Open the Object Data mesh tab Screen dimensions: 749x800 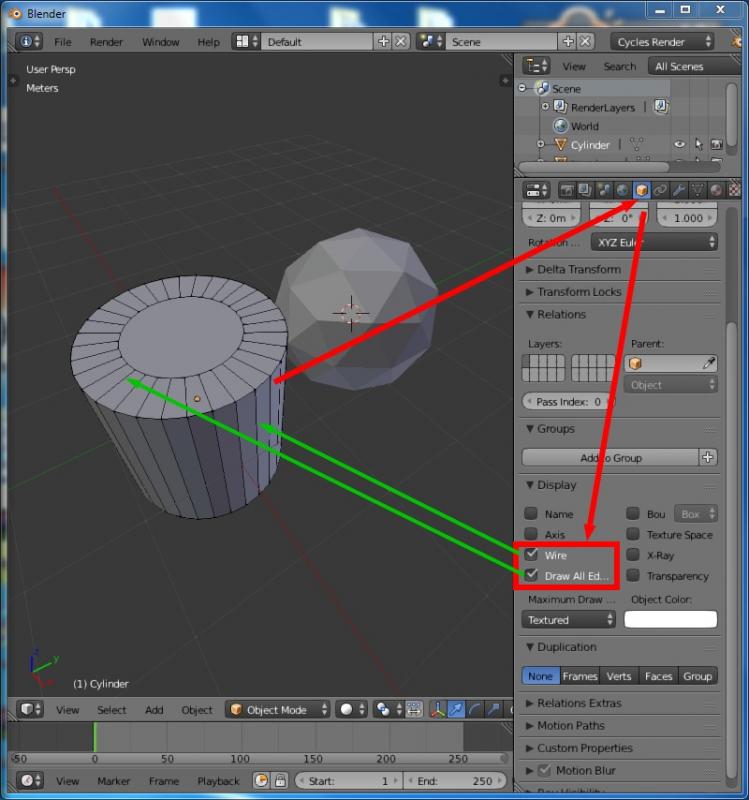click(697, 190)
